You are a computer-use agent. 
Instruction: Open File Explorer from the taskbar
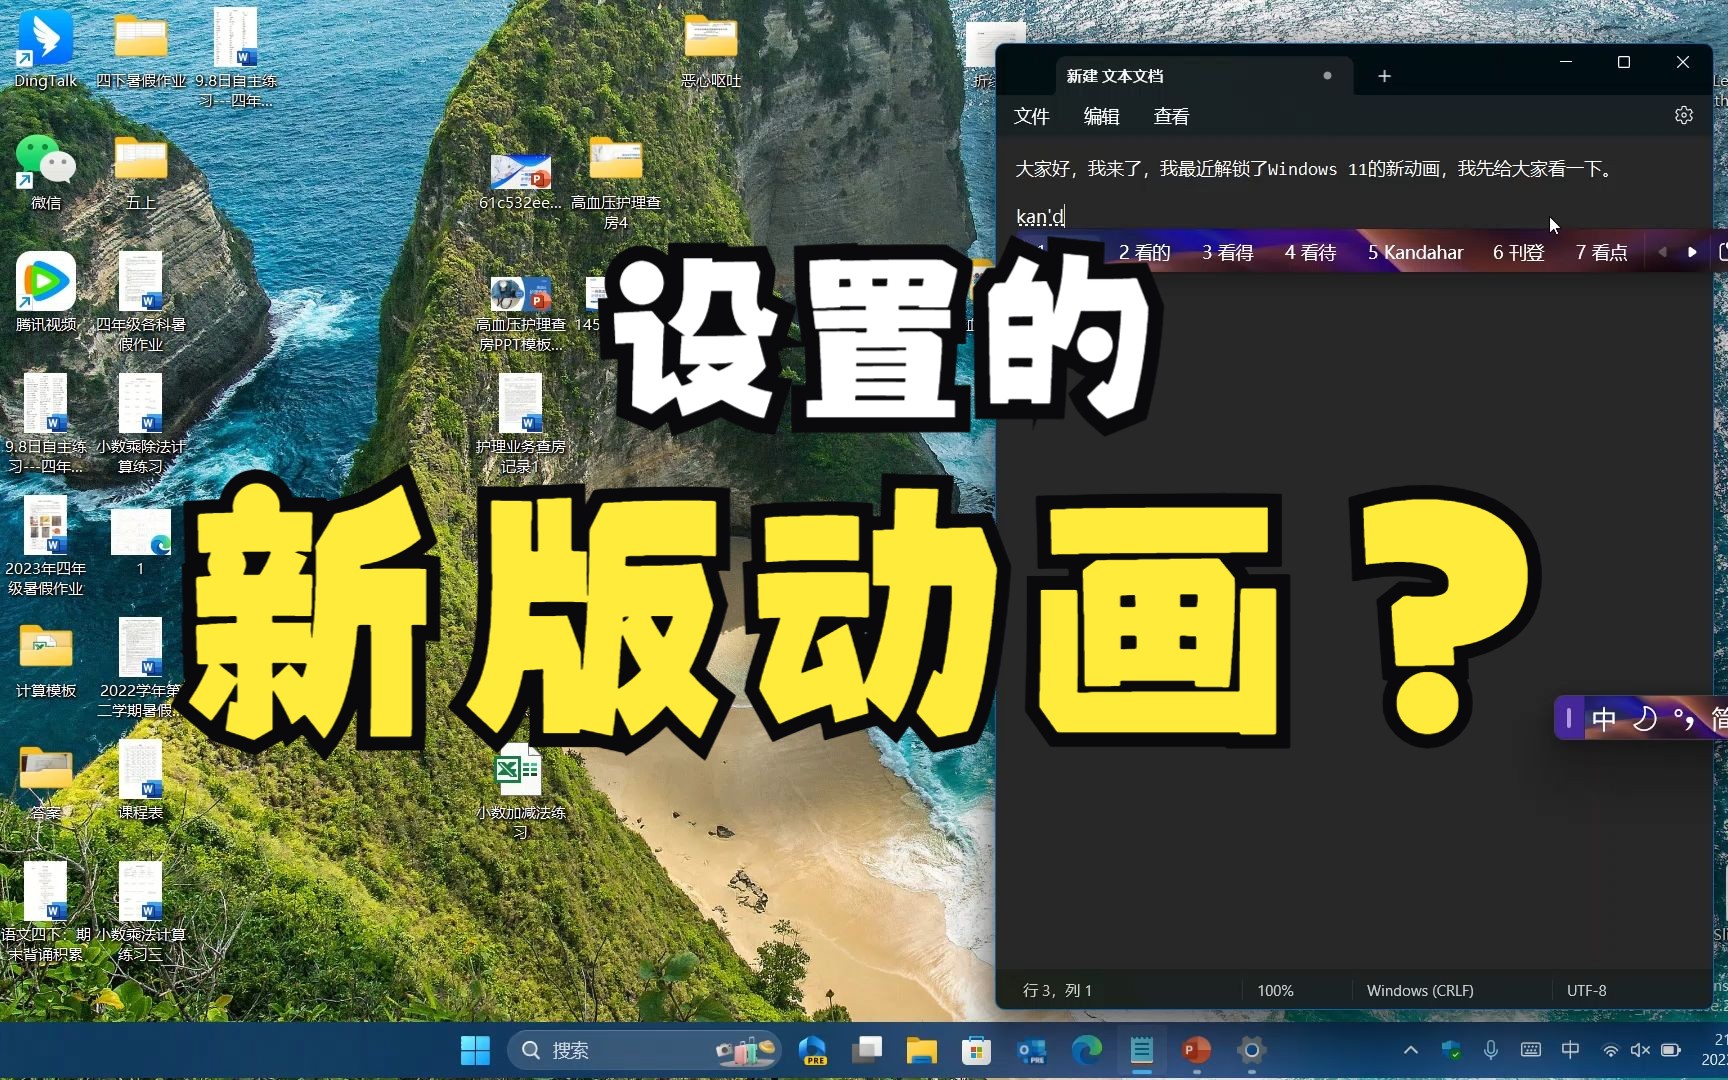921,1051
